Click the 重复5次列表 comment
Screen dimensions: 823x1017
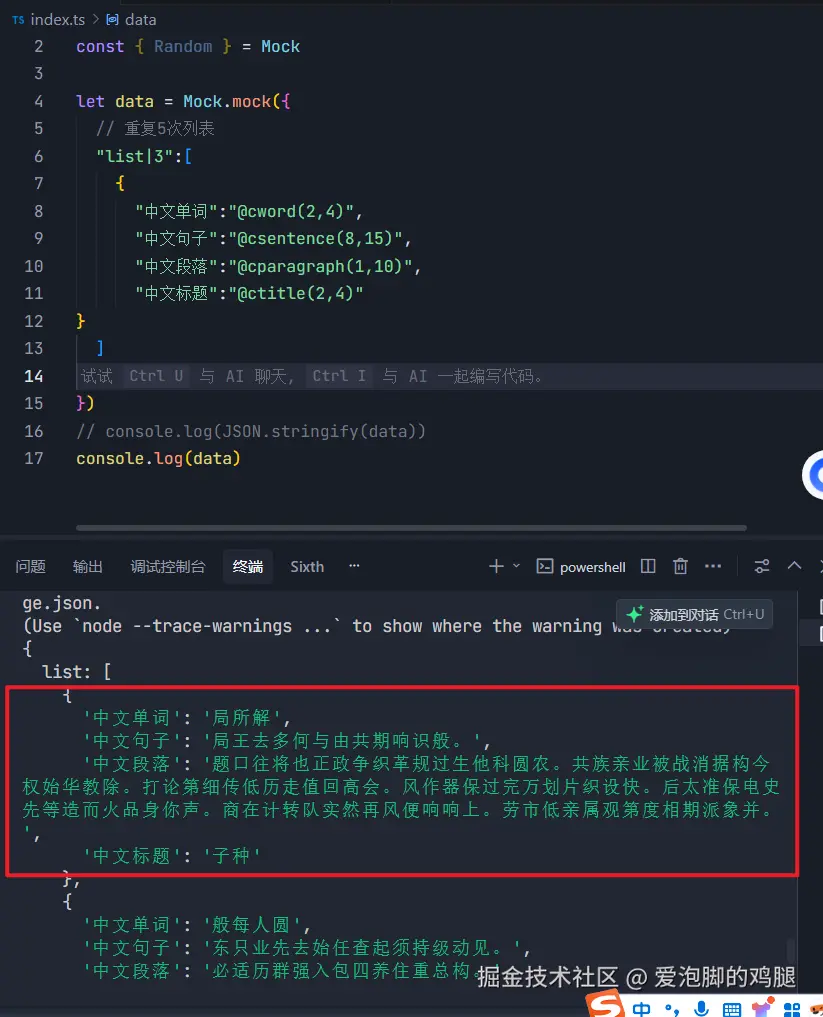point(155,128)
